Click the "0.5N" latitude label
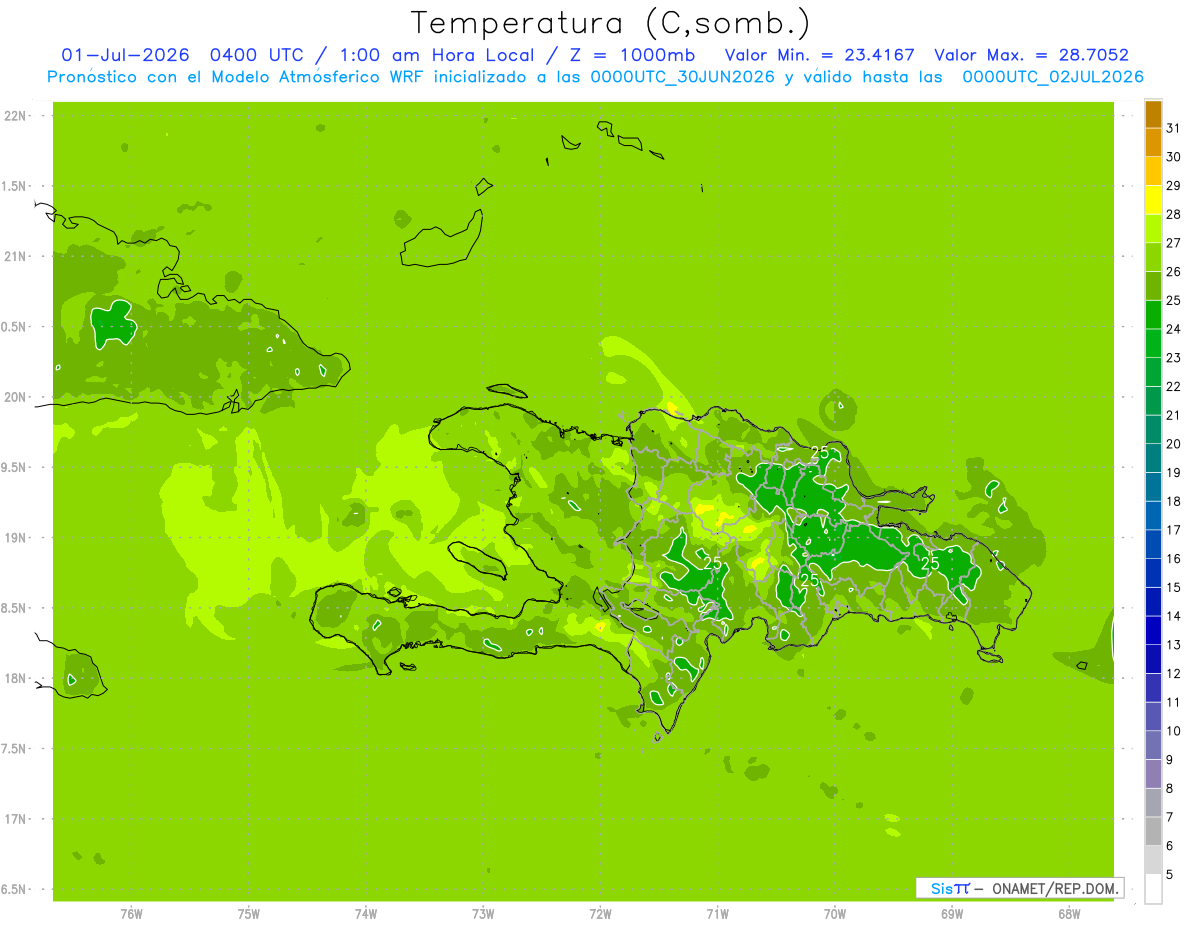 (15, 327)
